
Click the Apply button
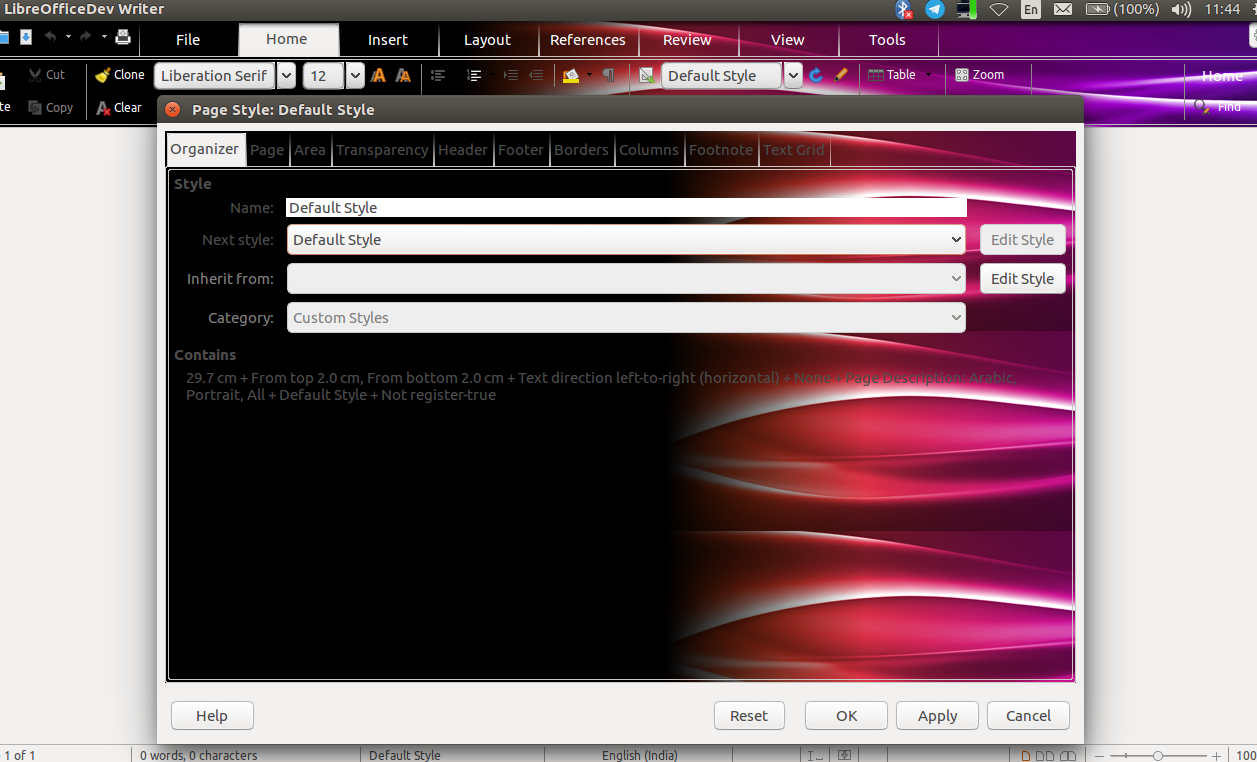tap(938, 716)
